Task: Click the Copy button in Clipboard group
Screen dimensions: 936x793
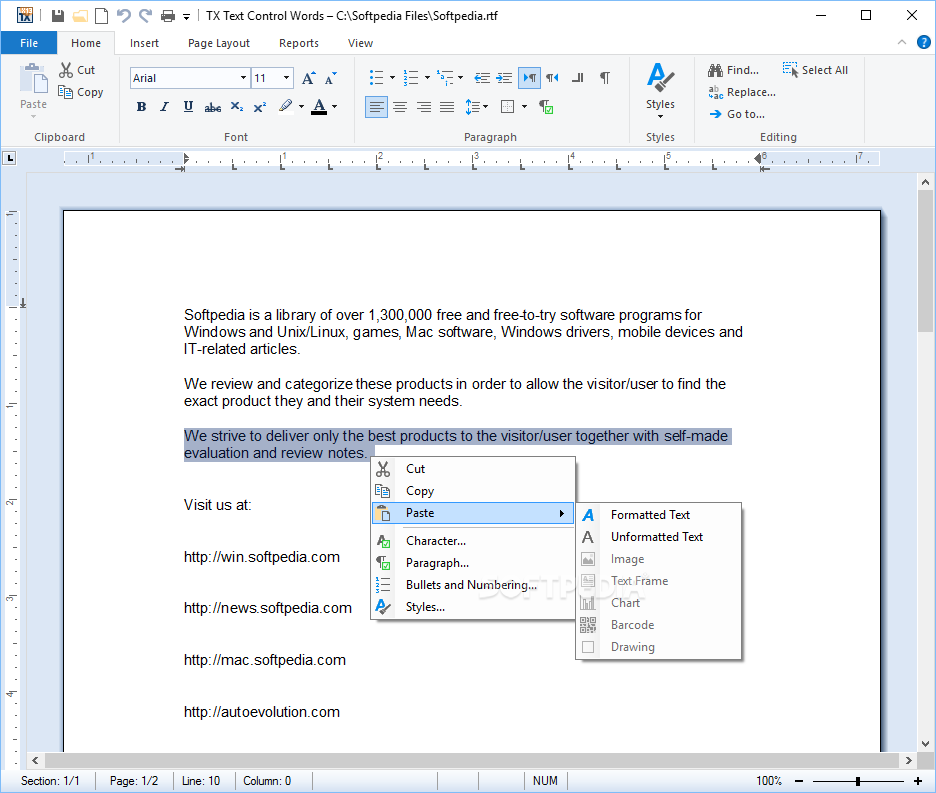Action: [81, 92]
